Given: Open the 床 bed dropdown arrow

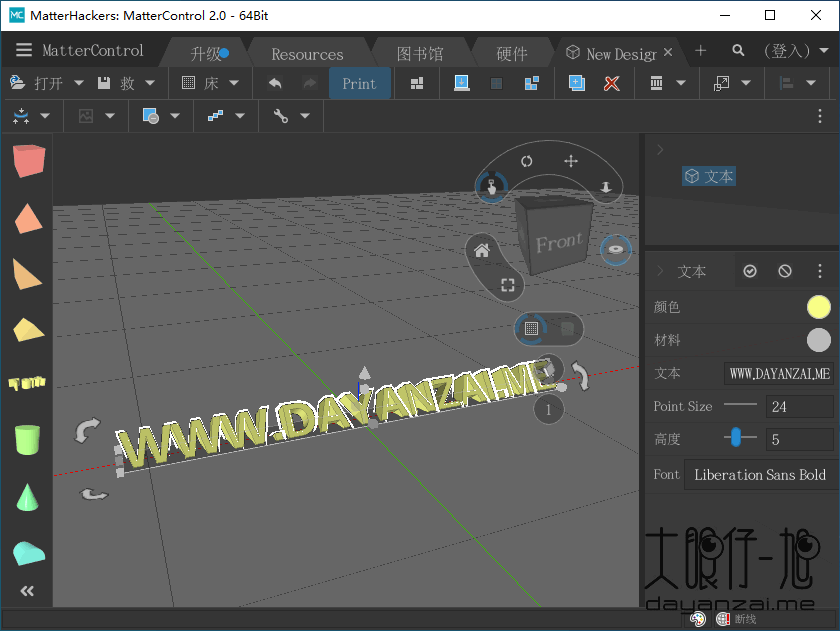Looking at the screenshot, I should point(234,83).
